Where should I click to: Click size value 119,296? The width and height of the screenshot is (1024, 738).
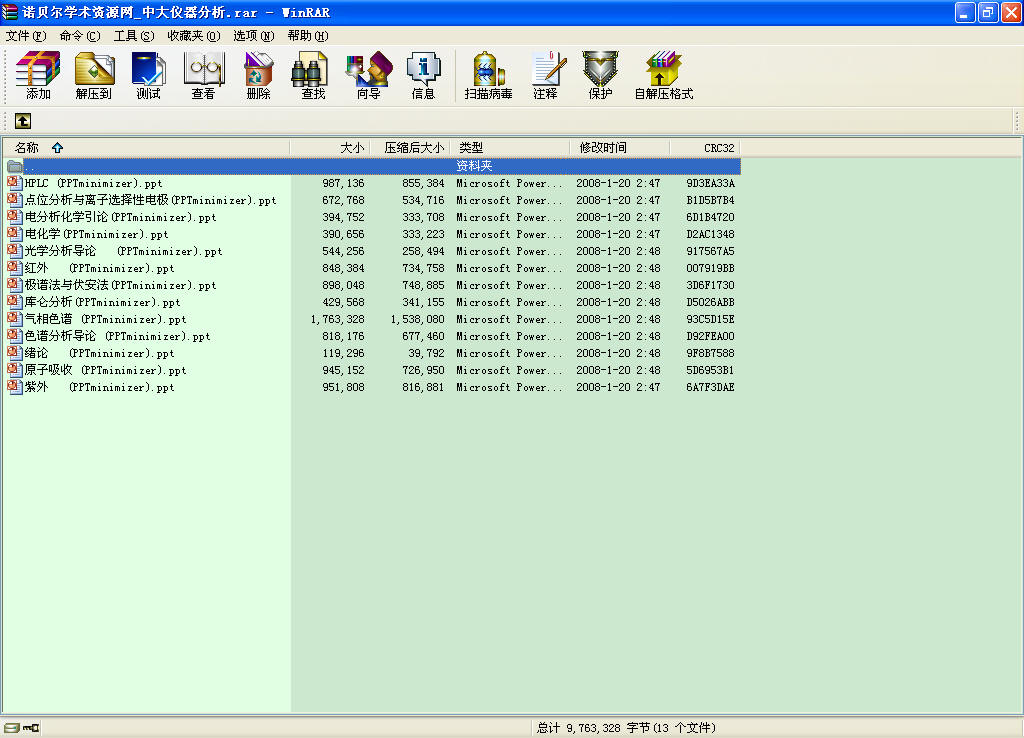[344, 353]
